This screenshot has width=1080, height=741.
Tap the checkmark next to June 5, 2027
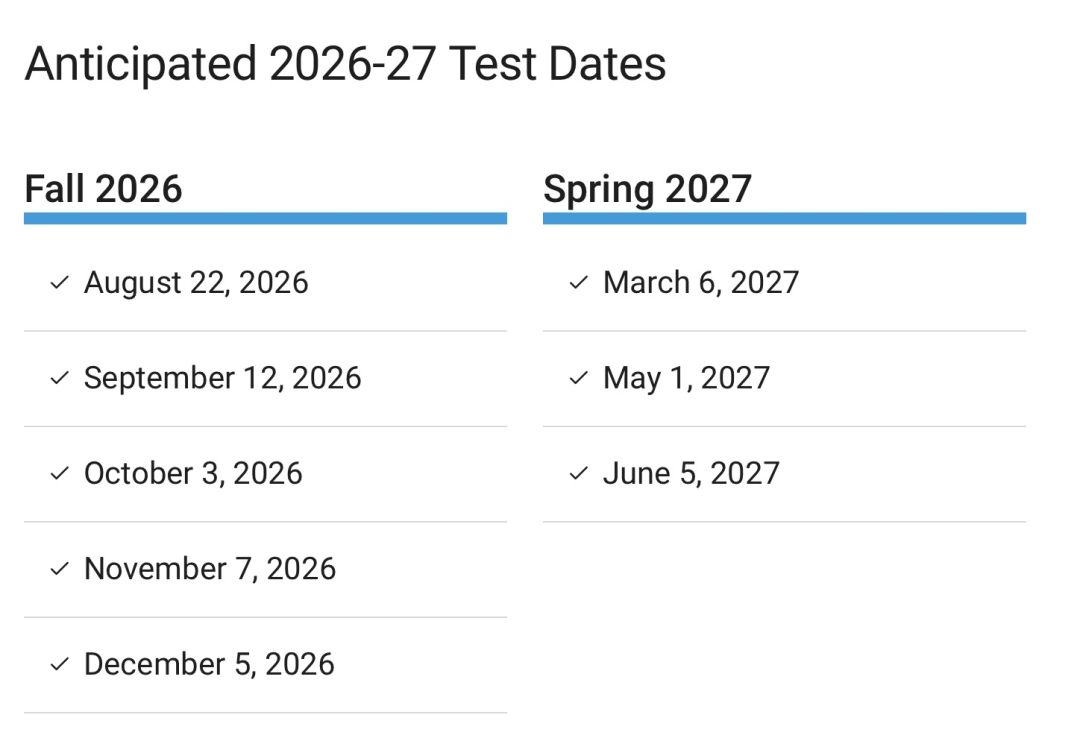point(578,473)
